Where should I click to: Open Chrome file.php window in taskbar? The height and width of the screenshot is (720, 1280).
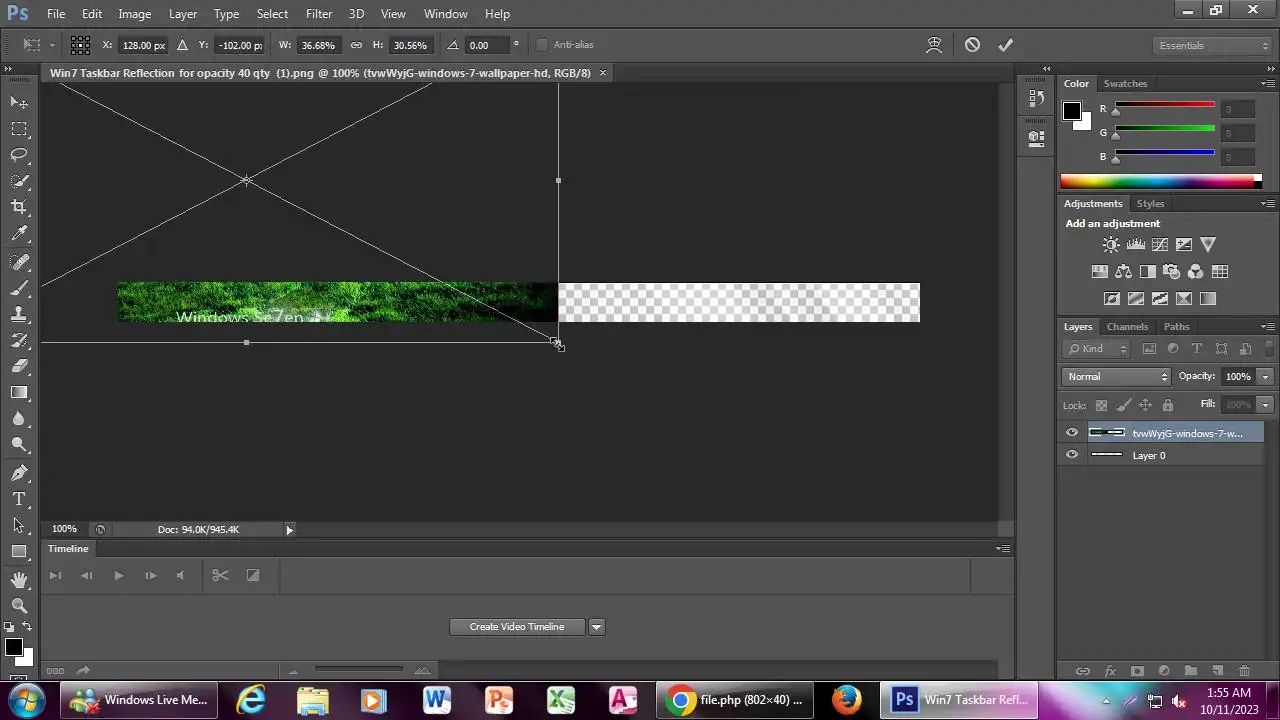point(736,700)
